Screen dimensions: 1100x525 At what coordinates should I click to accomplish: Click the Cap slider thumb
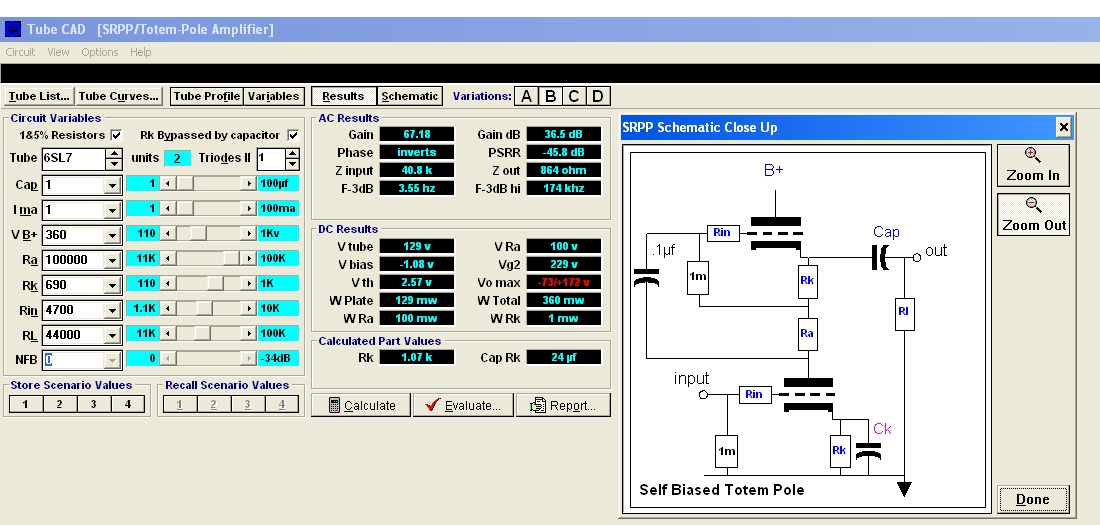tap(185, 184)
